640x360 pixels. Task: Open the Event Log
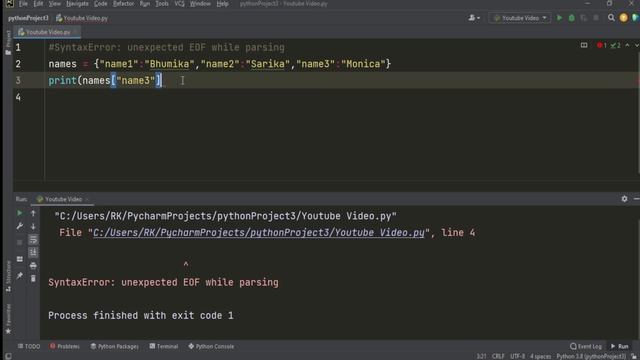tap(586, 346)
